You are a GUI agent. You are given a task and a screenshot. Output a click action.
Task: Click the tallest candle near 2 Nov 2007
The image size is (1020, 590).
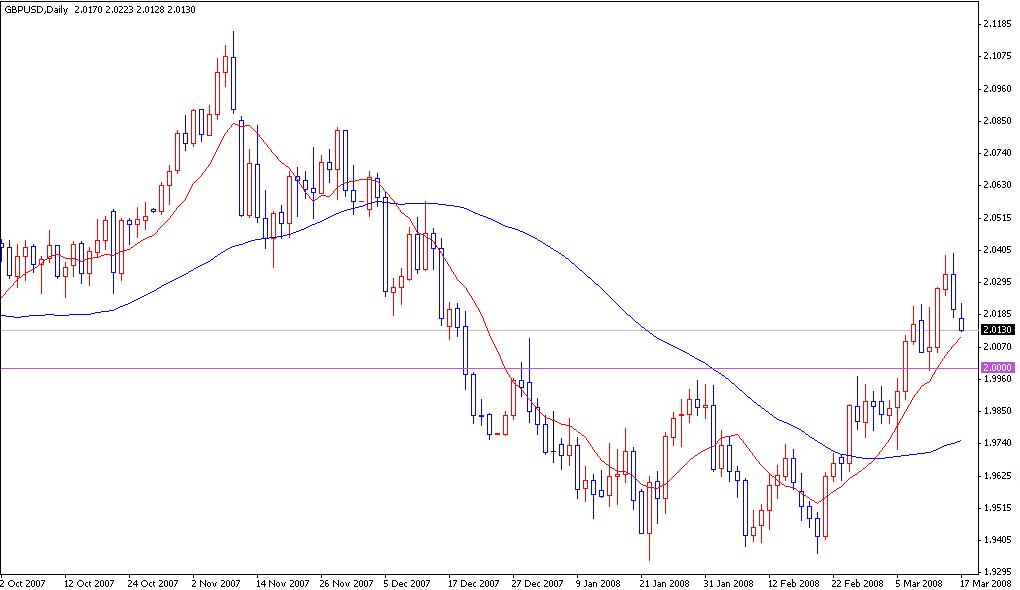[233, 75]
